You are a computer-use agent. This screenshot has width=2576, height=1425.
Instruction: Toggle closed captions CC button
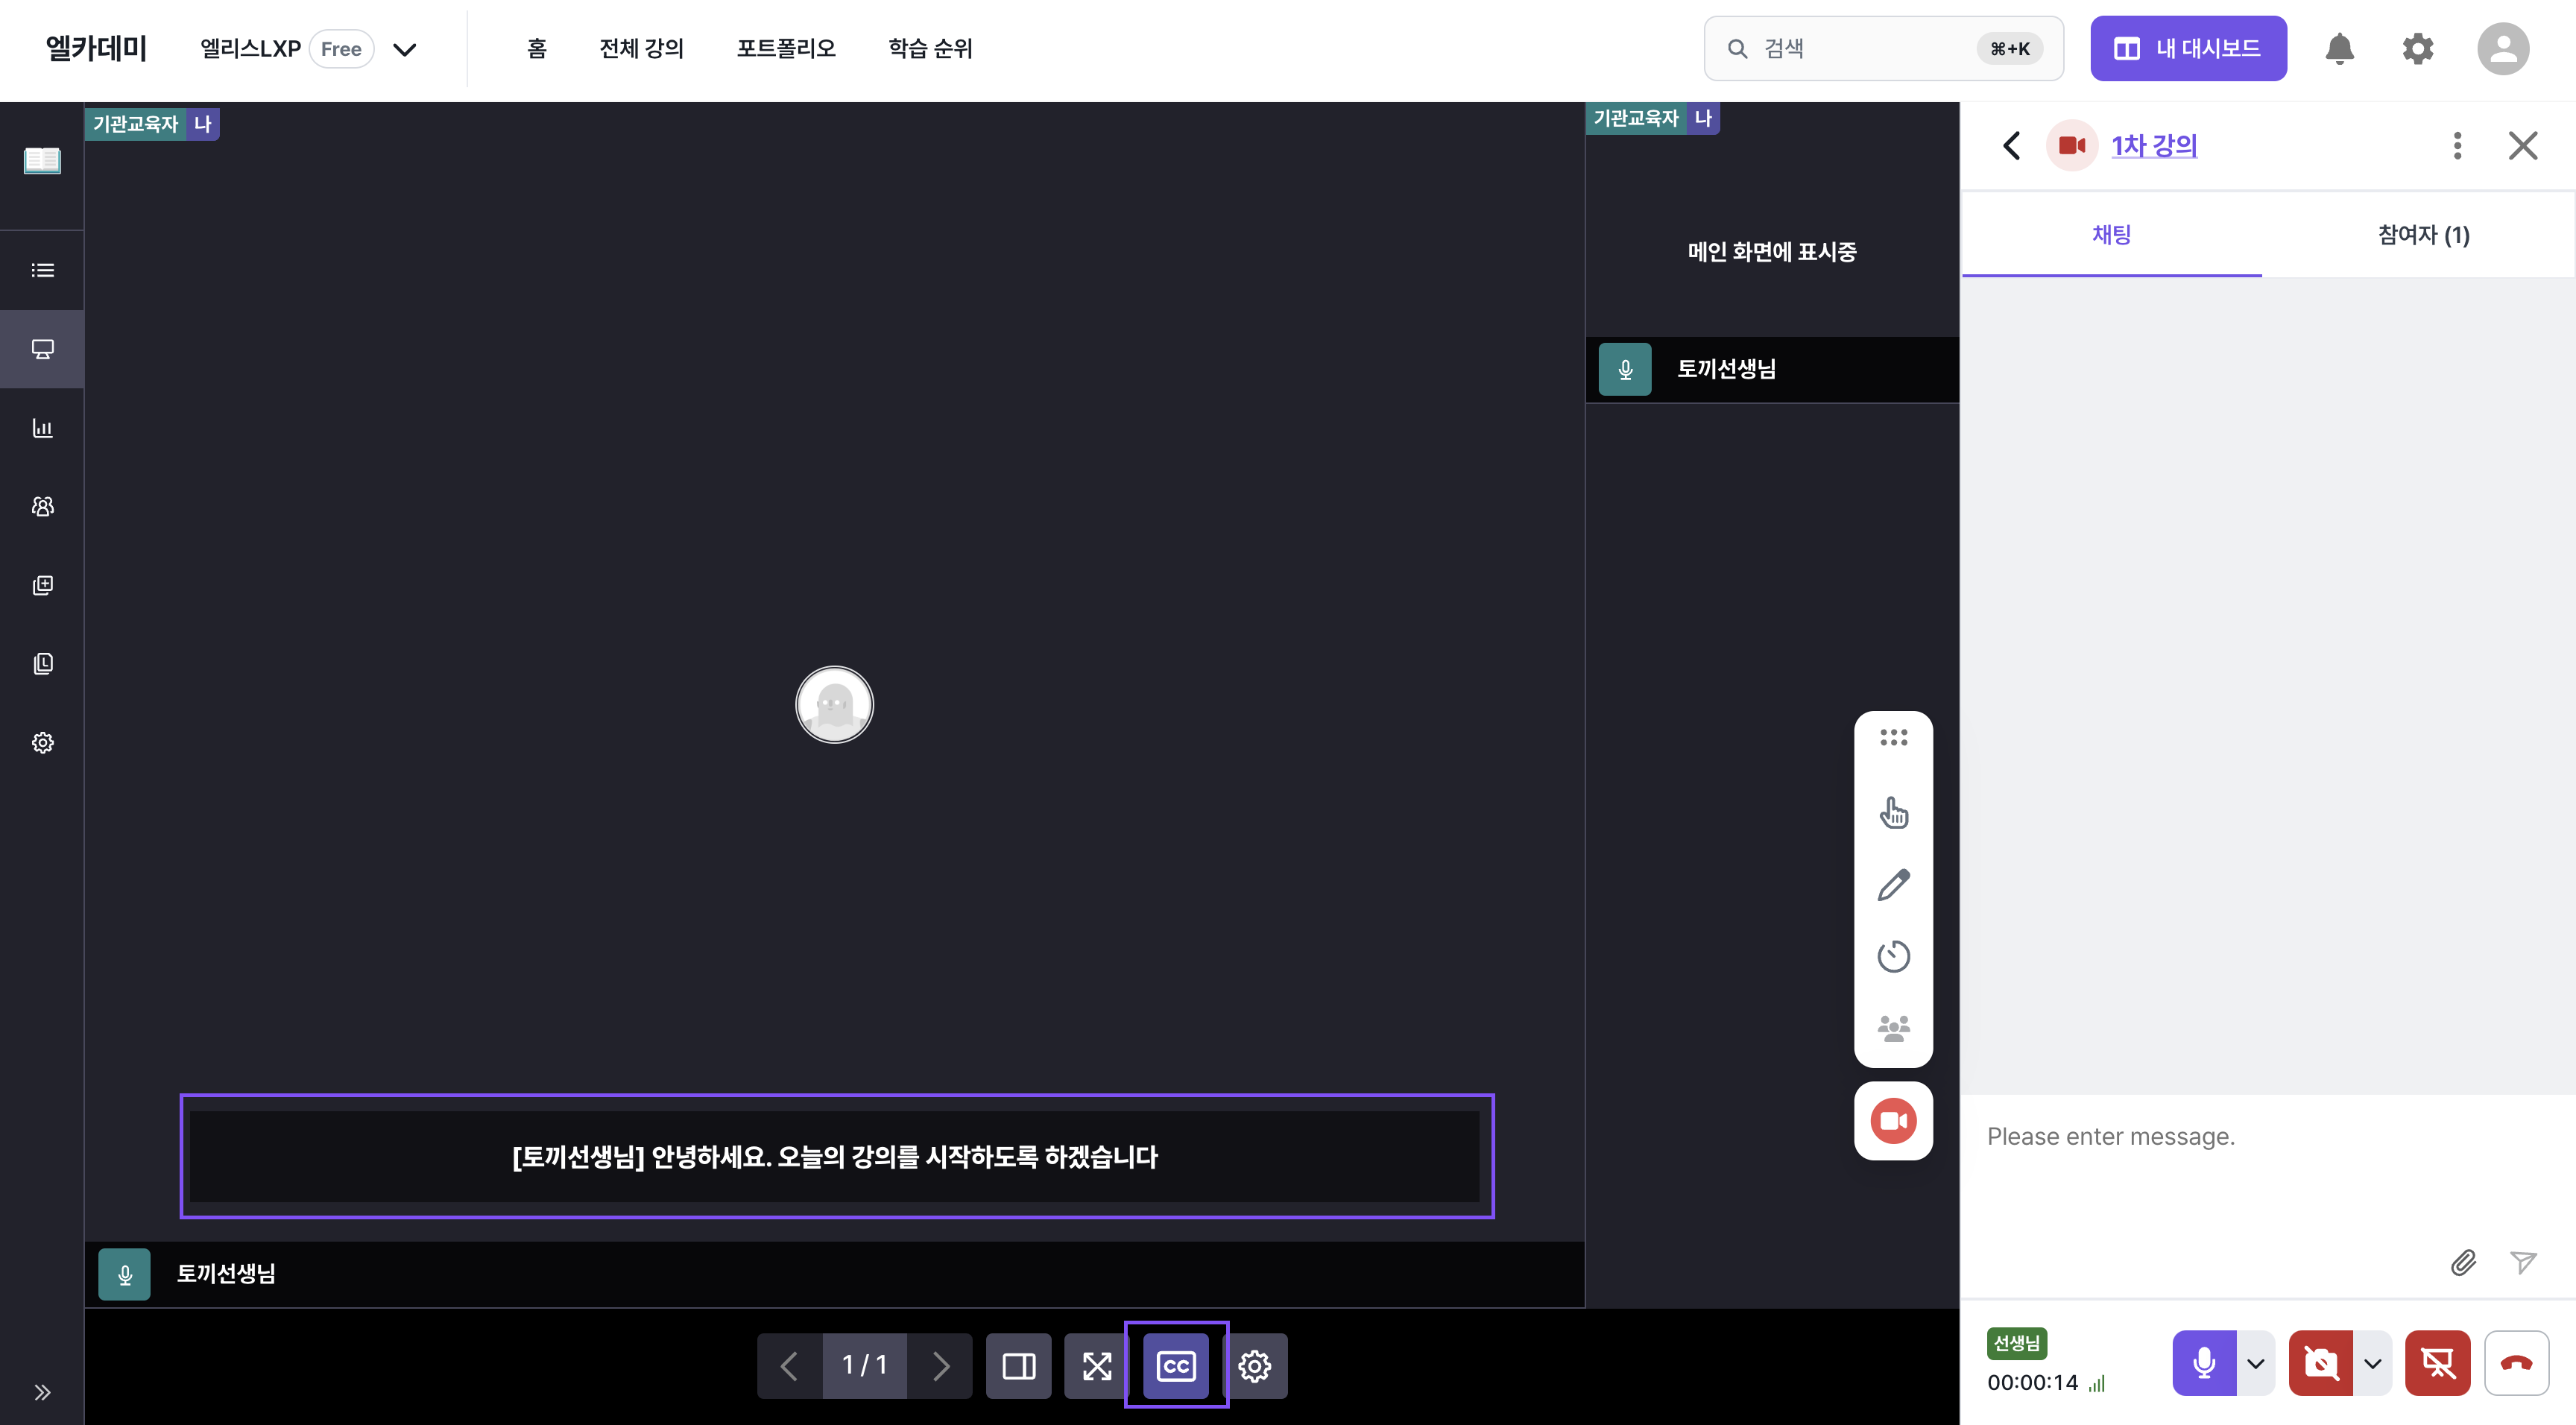[1176, 1365]
